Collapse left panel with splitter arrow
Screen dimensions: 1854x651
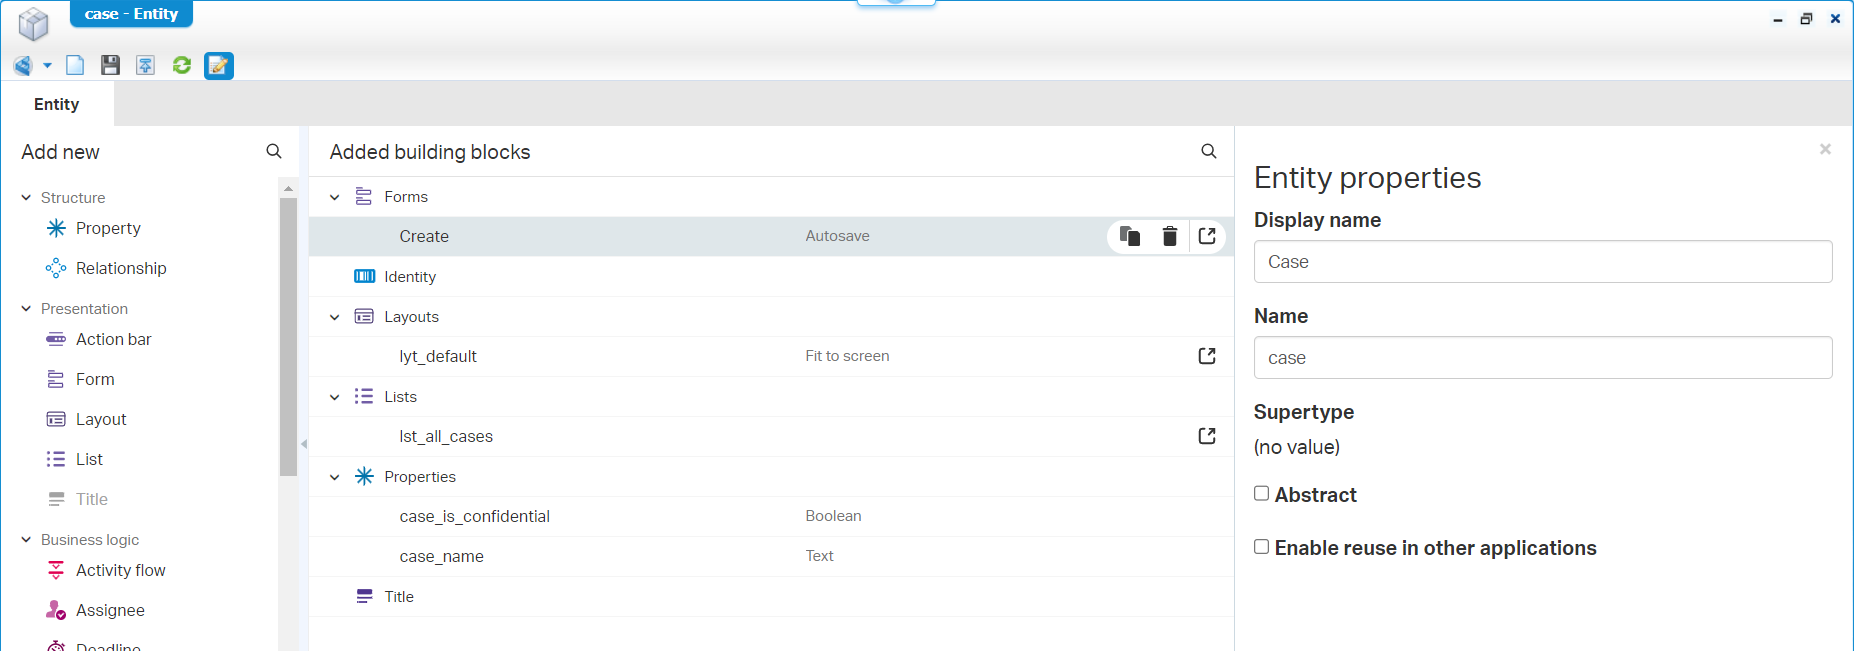click(x=304, y=444)
